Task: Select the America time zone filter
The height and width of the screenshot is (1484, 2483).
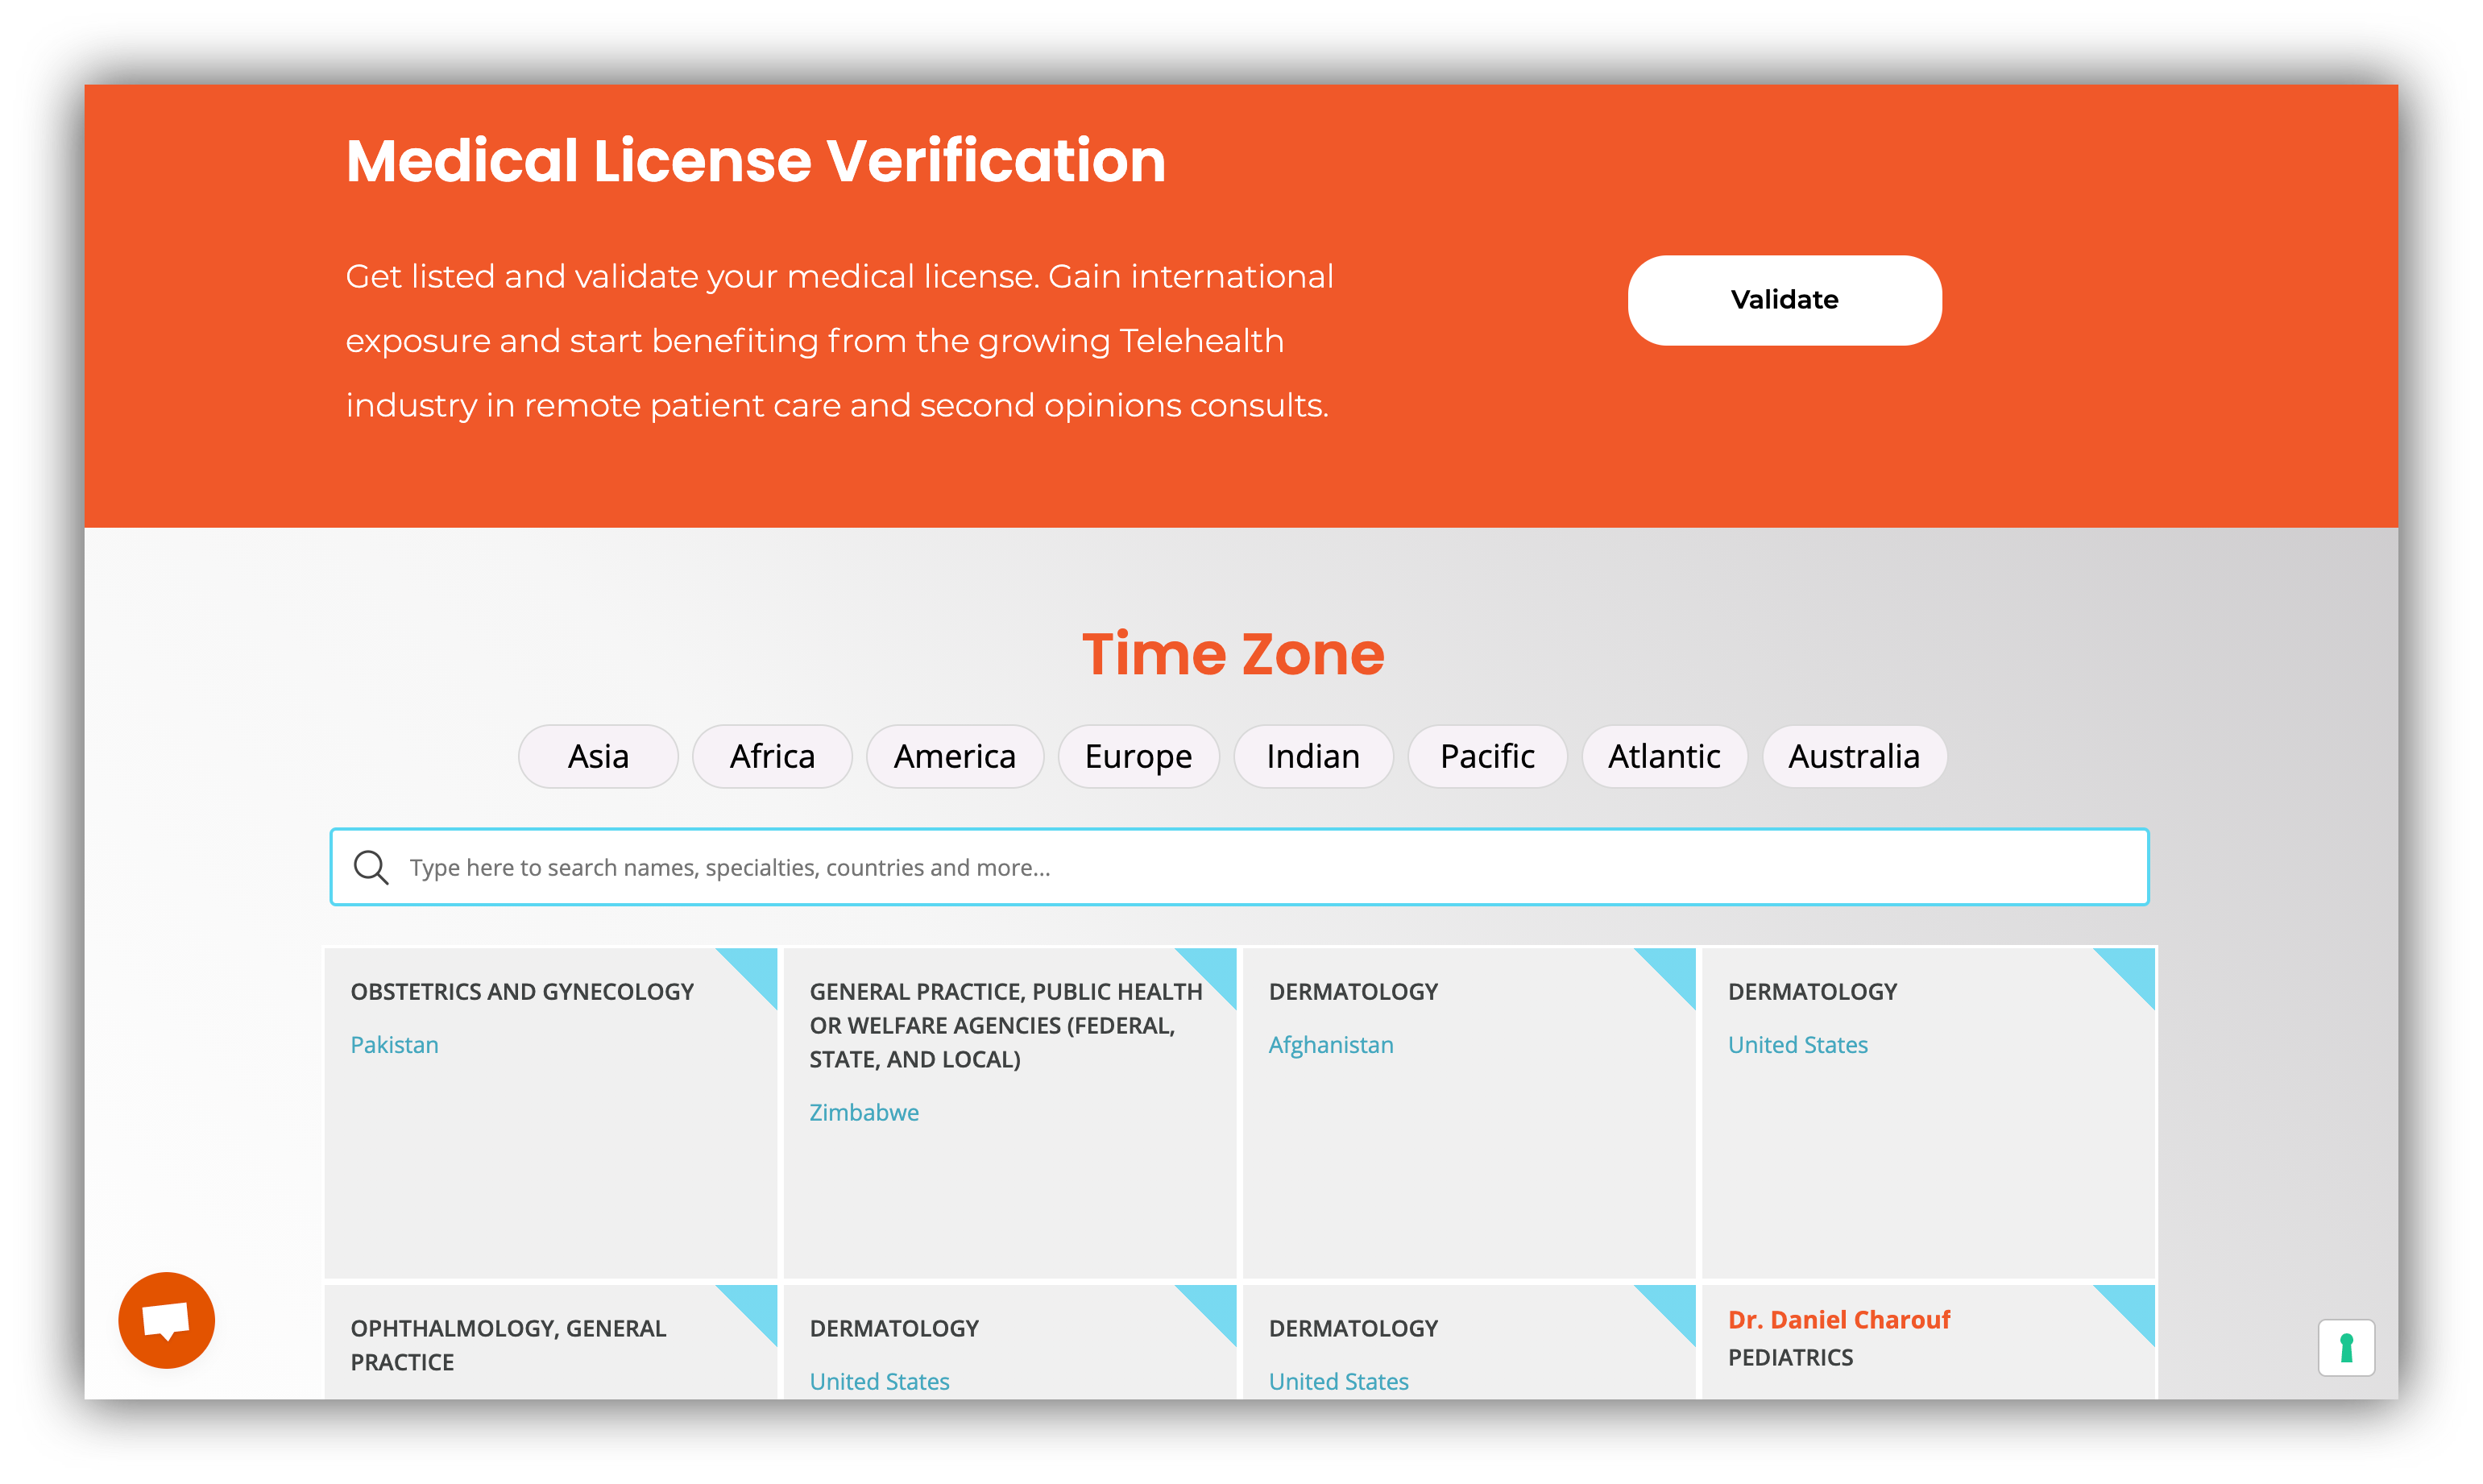Action: [954, 756]
